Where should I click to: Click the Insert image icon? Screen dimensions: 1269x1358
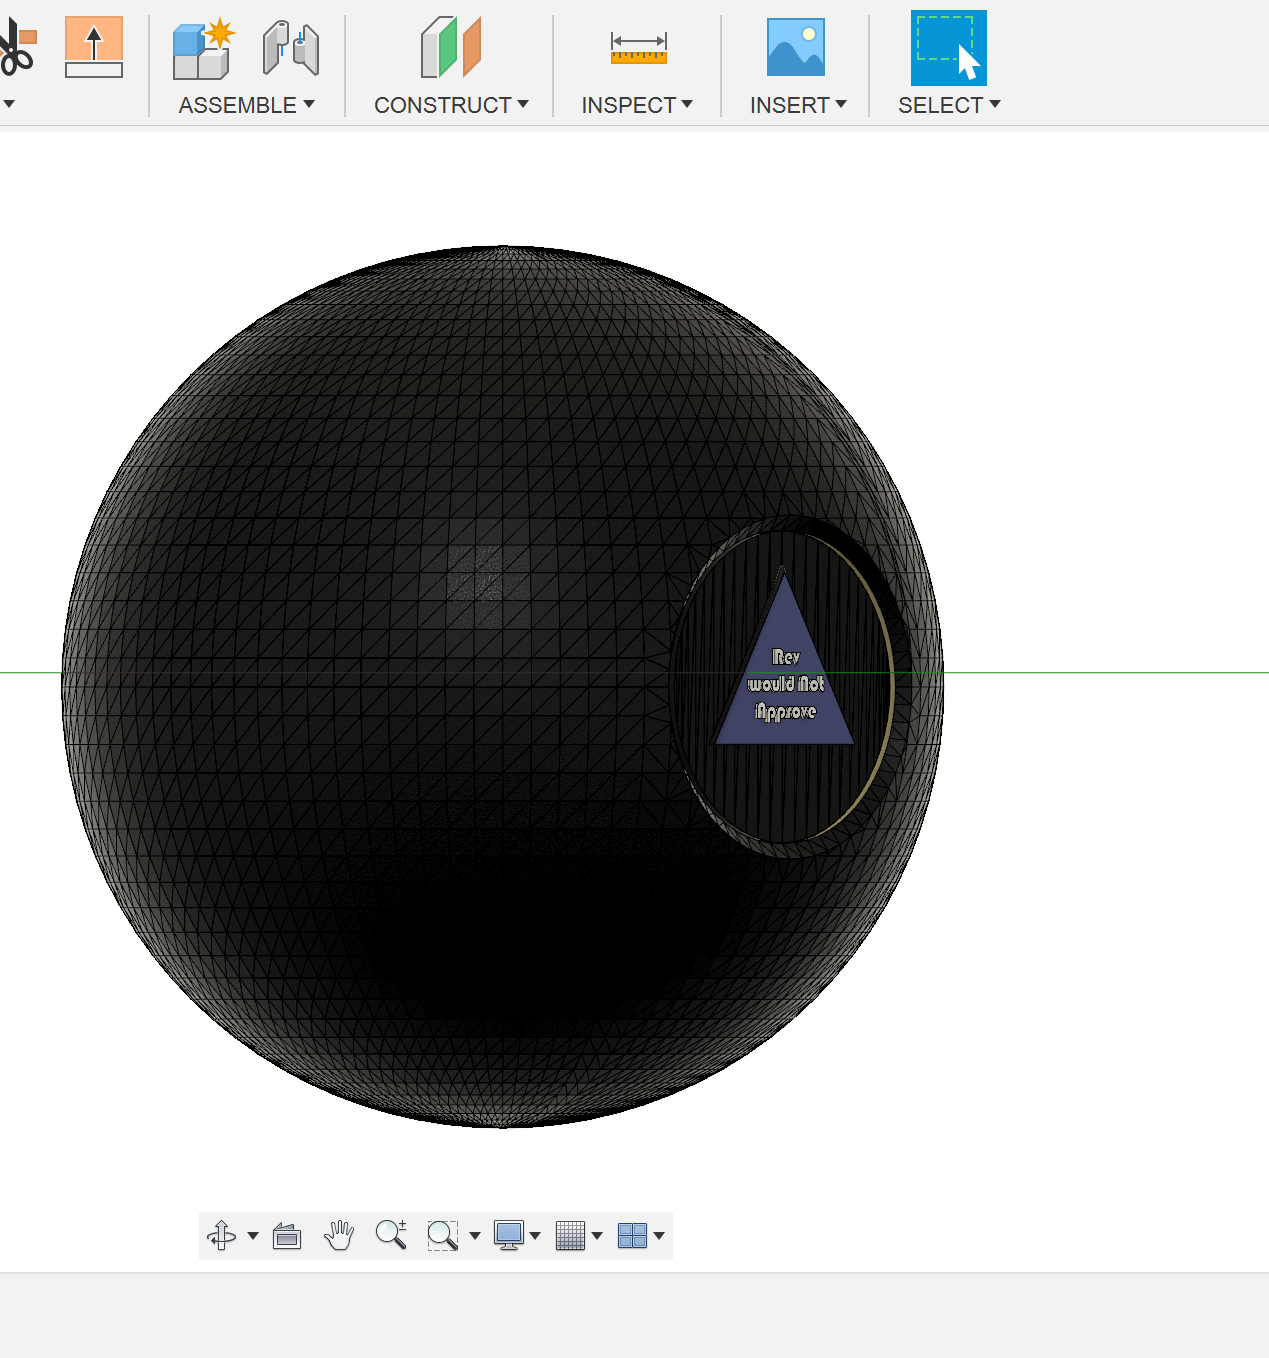click(x=795, y=48)
